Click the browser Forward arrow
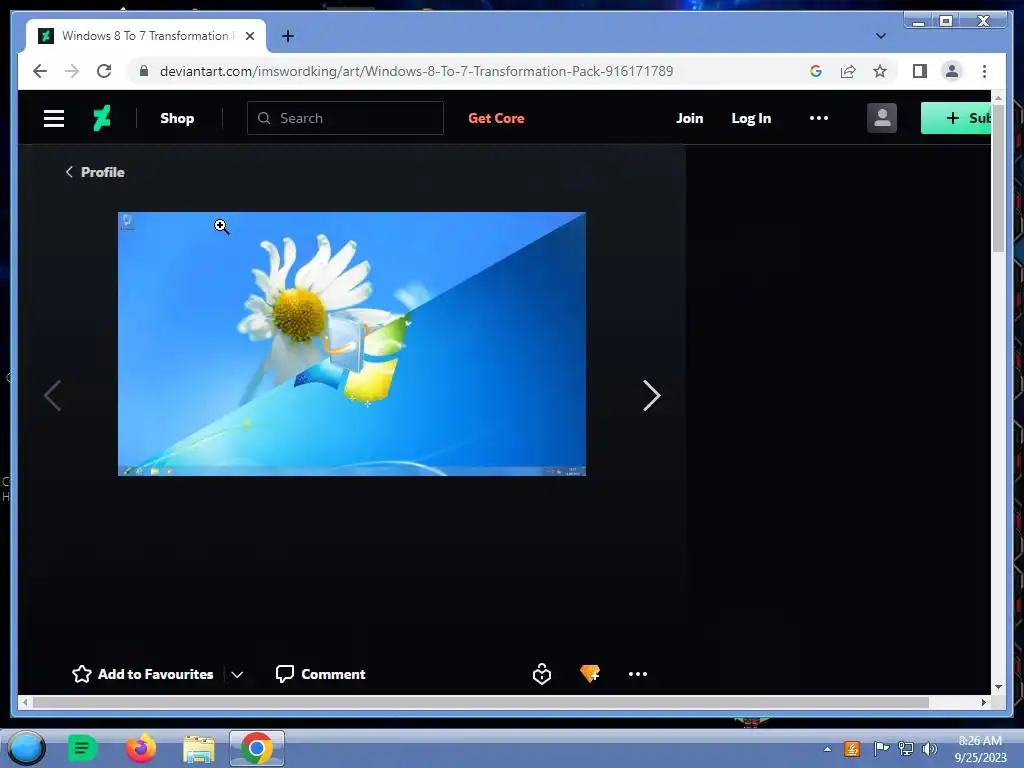The height and width of the screenshot is (768, 1024). 72,71
